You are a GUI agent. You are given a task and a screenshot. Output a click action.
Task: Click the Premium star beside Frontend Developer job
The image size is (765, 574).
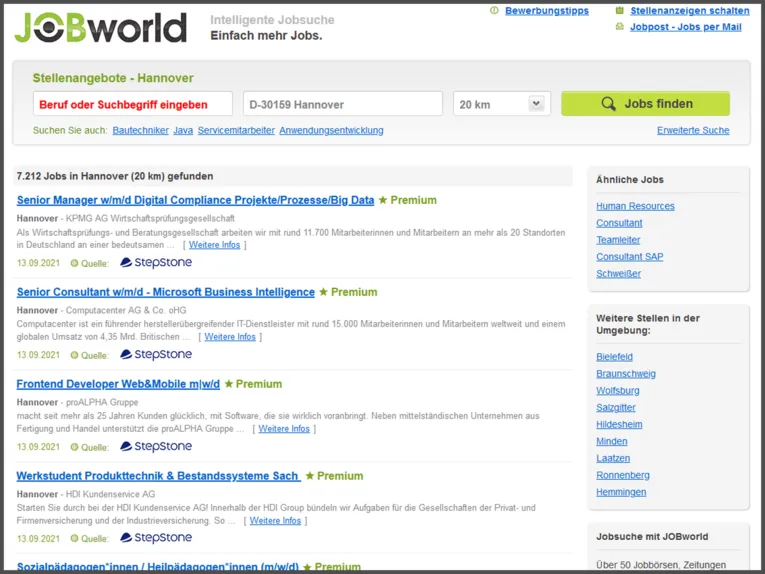click(x=229, y=384)
